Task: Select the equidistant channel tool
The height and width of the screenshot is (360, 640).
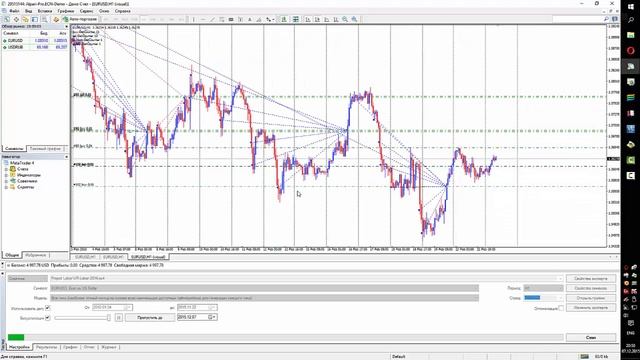Action: pyautogui.click(x=222, y=19)
